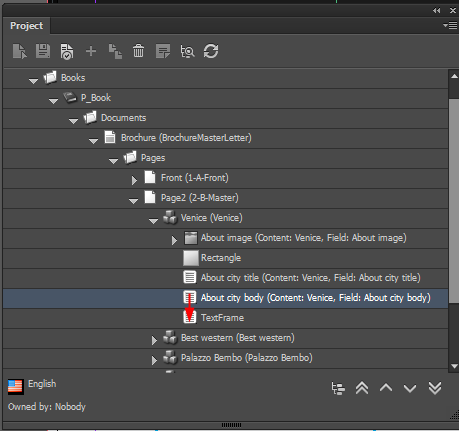
Task: Click the double-down chevron move-to-bottom icon
Action: [435, 388]
